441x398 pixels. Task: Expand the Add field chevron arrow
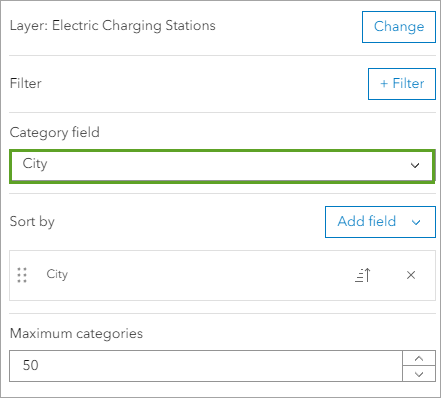416,222
